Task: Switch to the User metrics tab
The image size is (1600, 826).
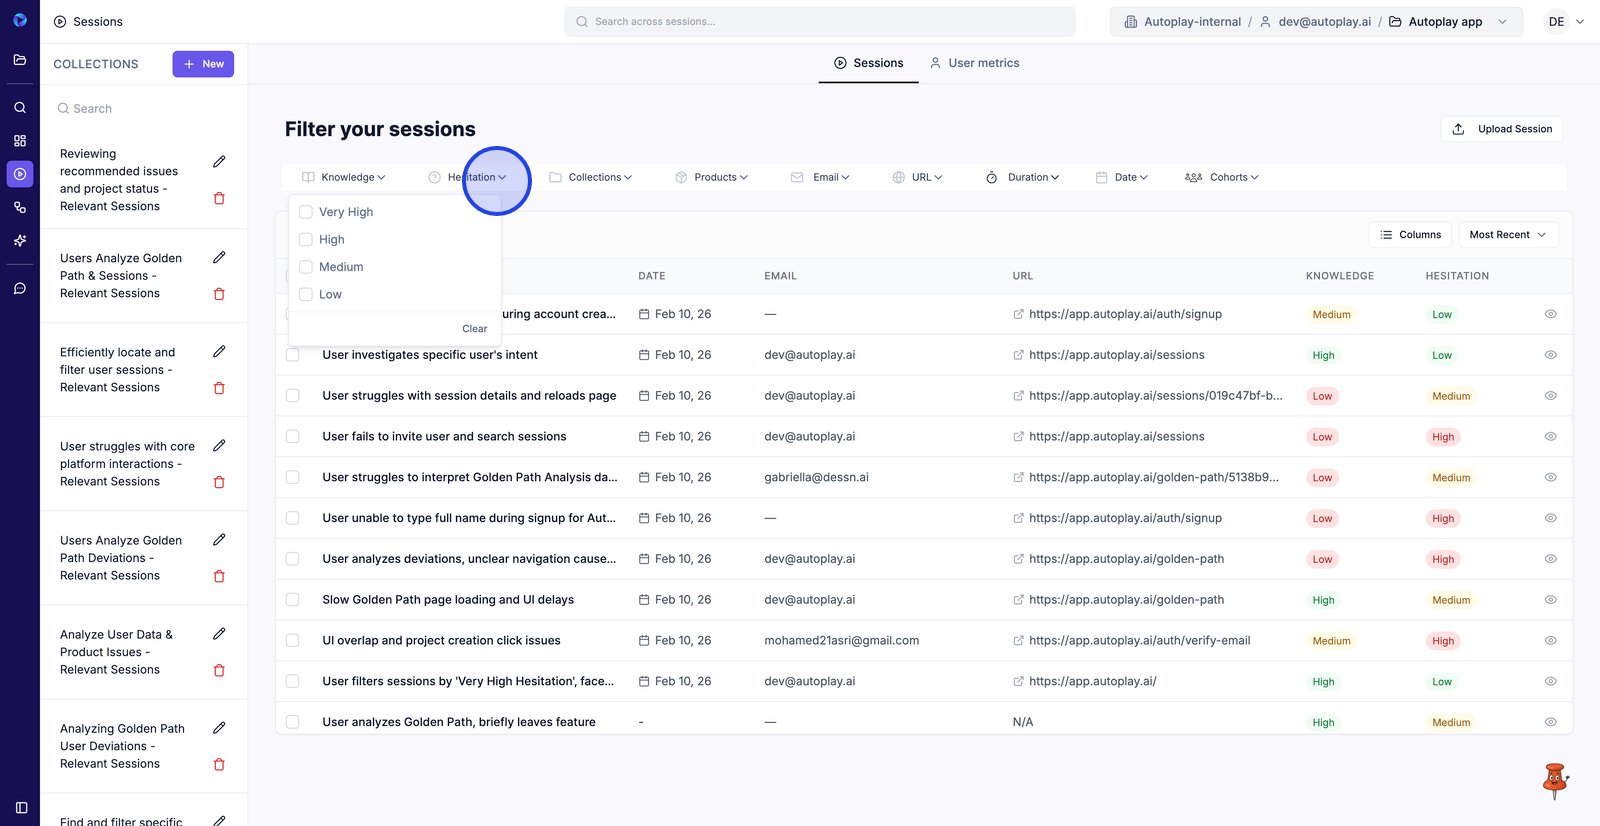Action: [974, 63]
